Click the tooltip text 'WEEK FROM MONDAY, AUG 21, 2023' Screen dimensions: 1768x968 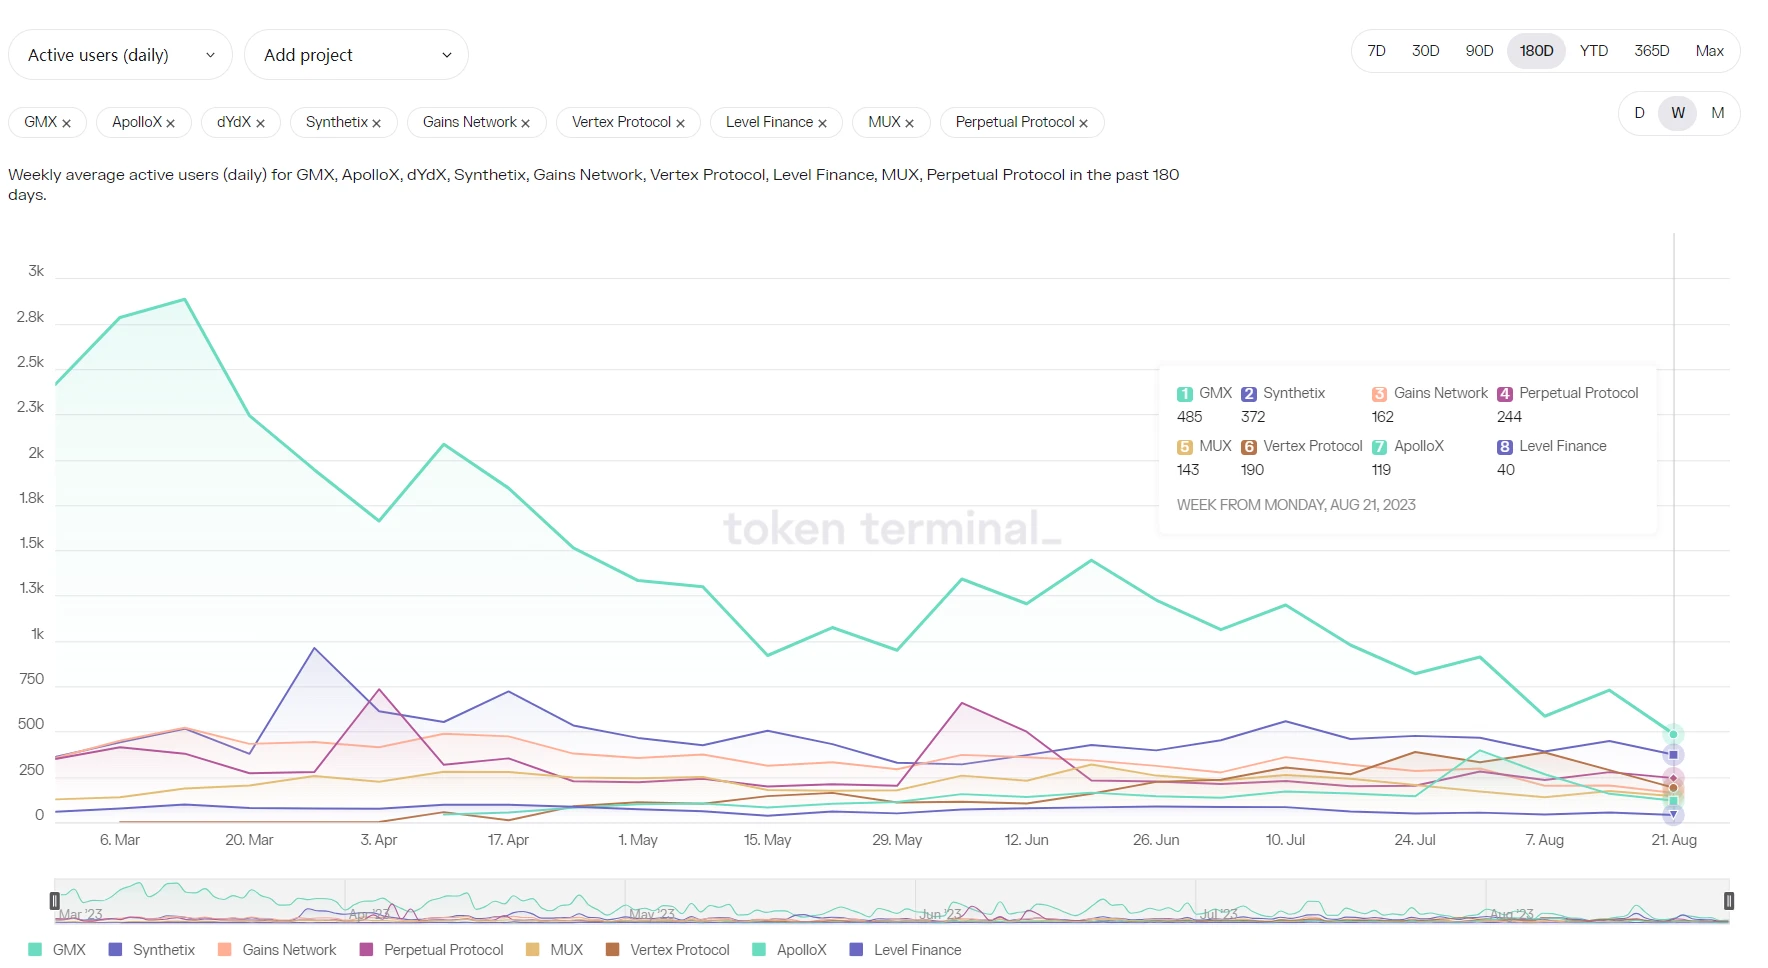pyautogui.click(x=1296, y=505)
